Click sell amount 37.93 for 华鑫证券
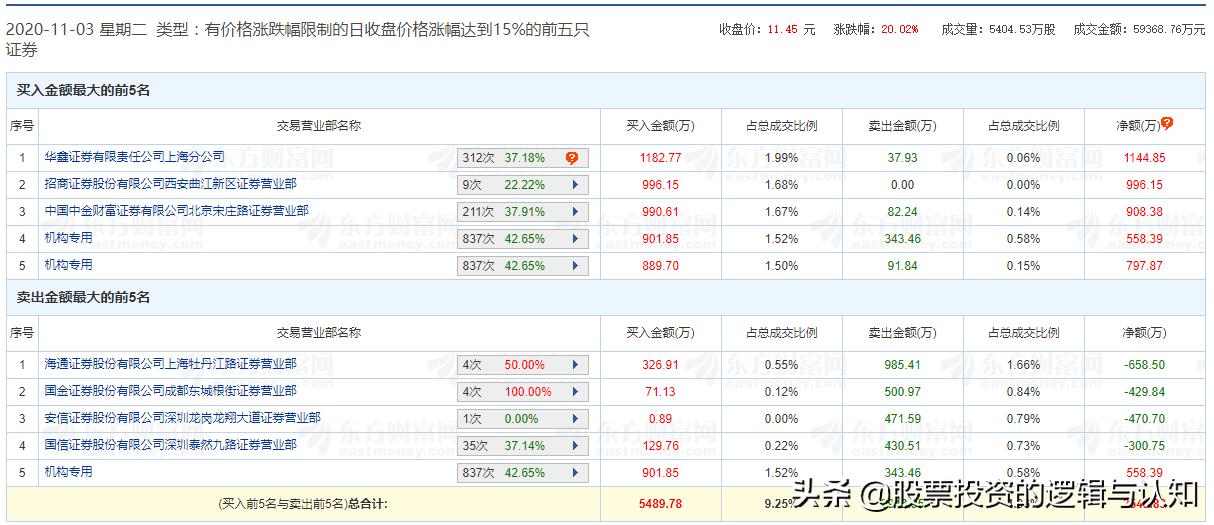This screenshot has width=1214, height=525. pyautogui.click(x=902, y=158)
